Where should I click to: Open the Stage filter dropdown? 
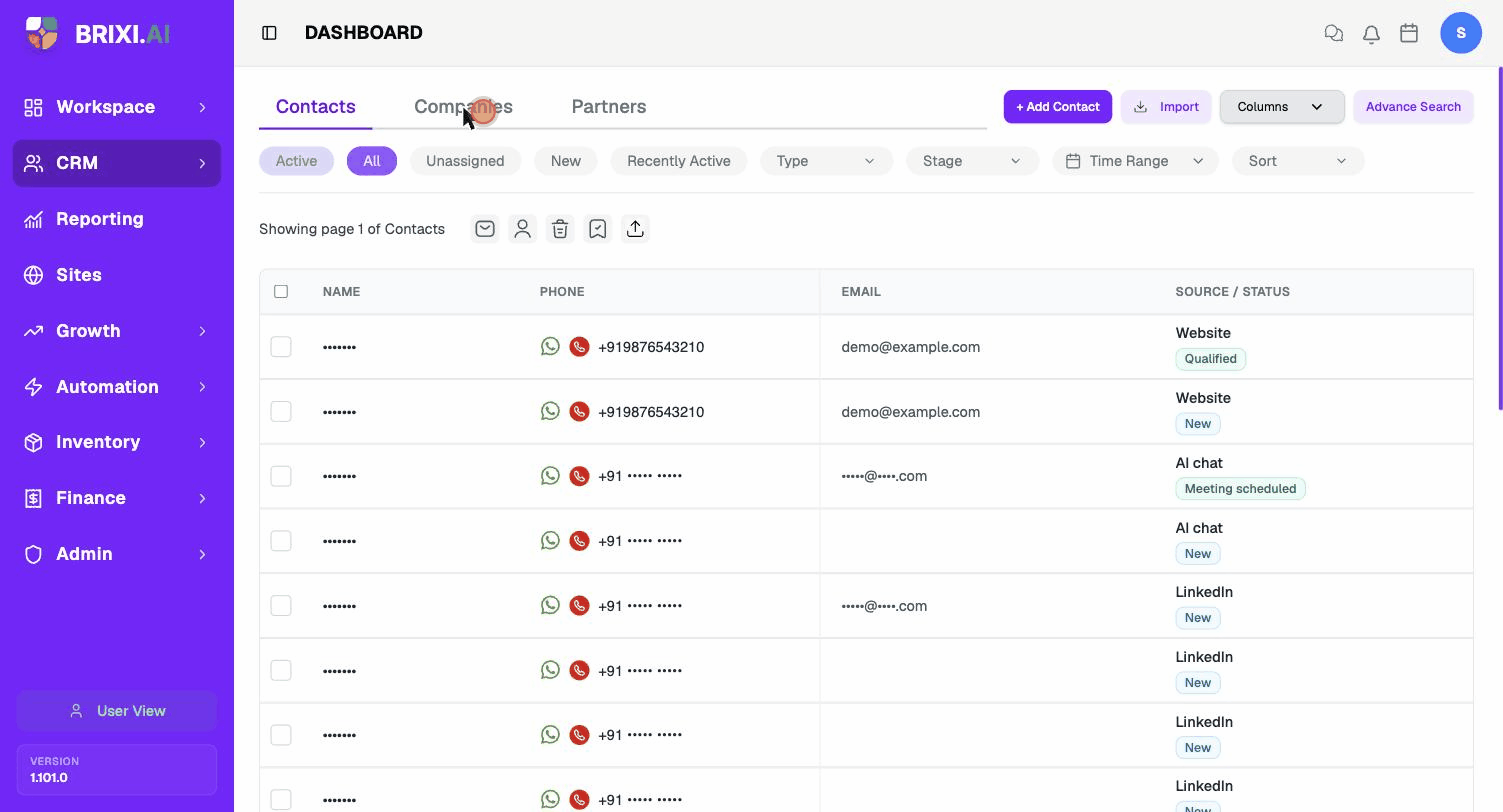(x=972, y=161)
